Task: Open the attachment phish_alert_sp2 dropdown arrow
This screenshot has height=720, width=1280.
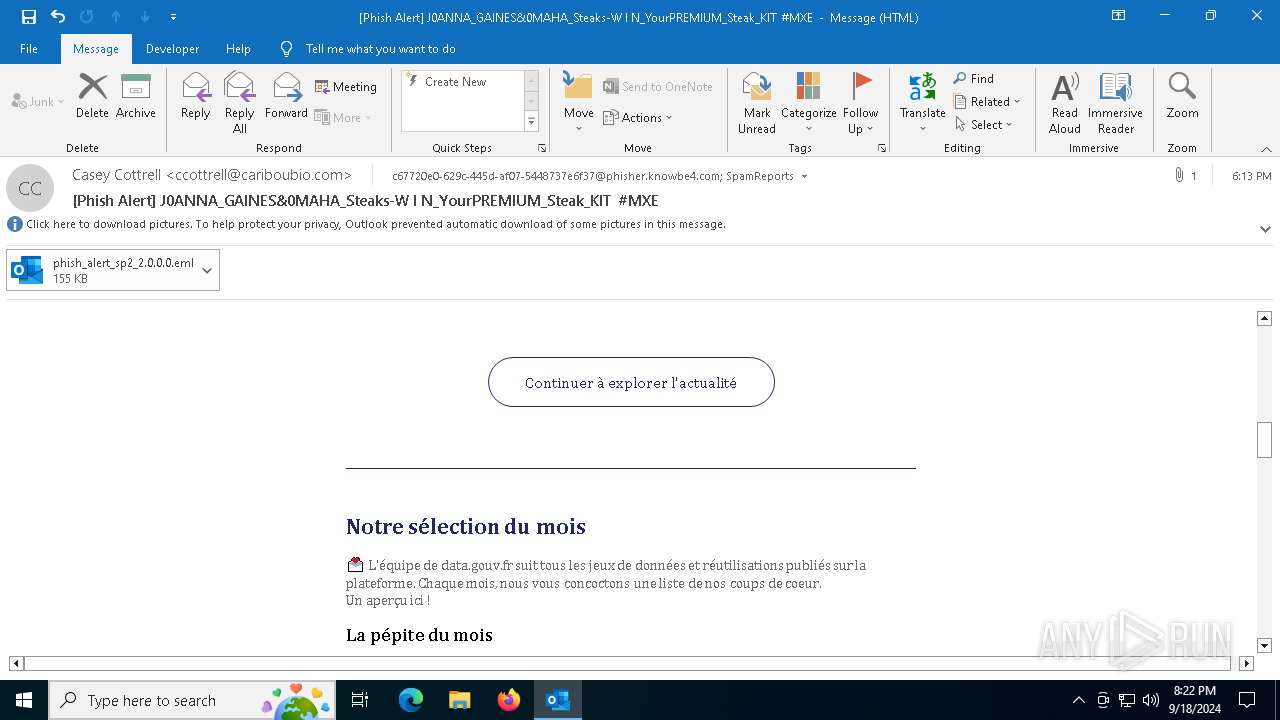Action: 207,270
